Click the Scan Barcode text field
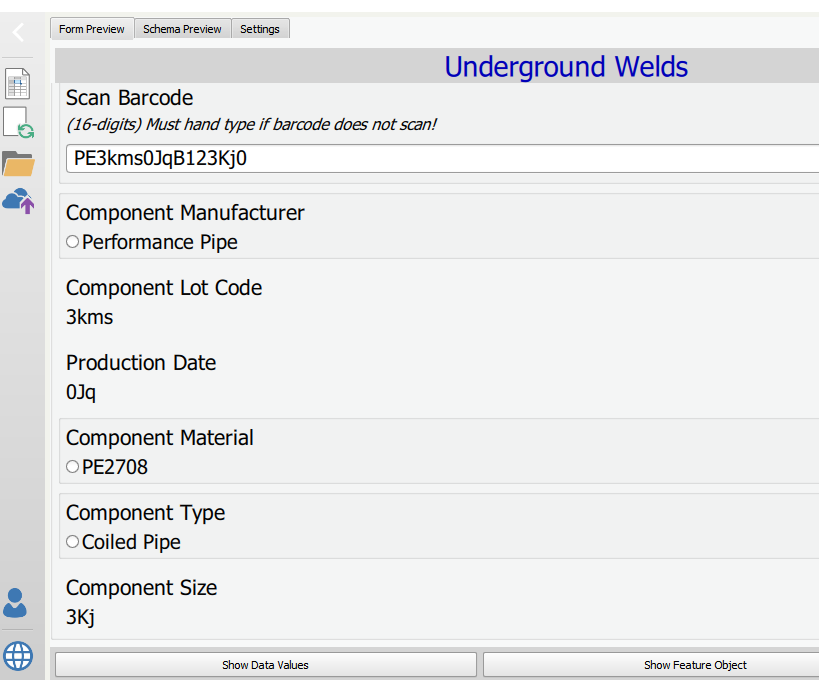Viewport: 831px width, 680px height. [x=443, y=158]
